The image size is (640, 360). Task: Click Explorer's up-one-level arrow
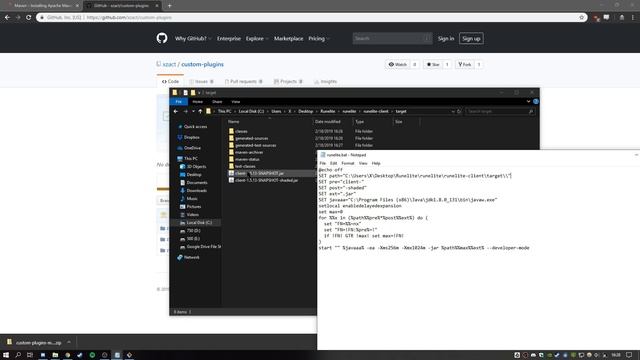point(200,111)
